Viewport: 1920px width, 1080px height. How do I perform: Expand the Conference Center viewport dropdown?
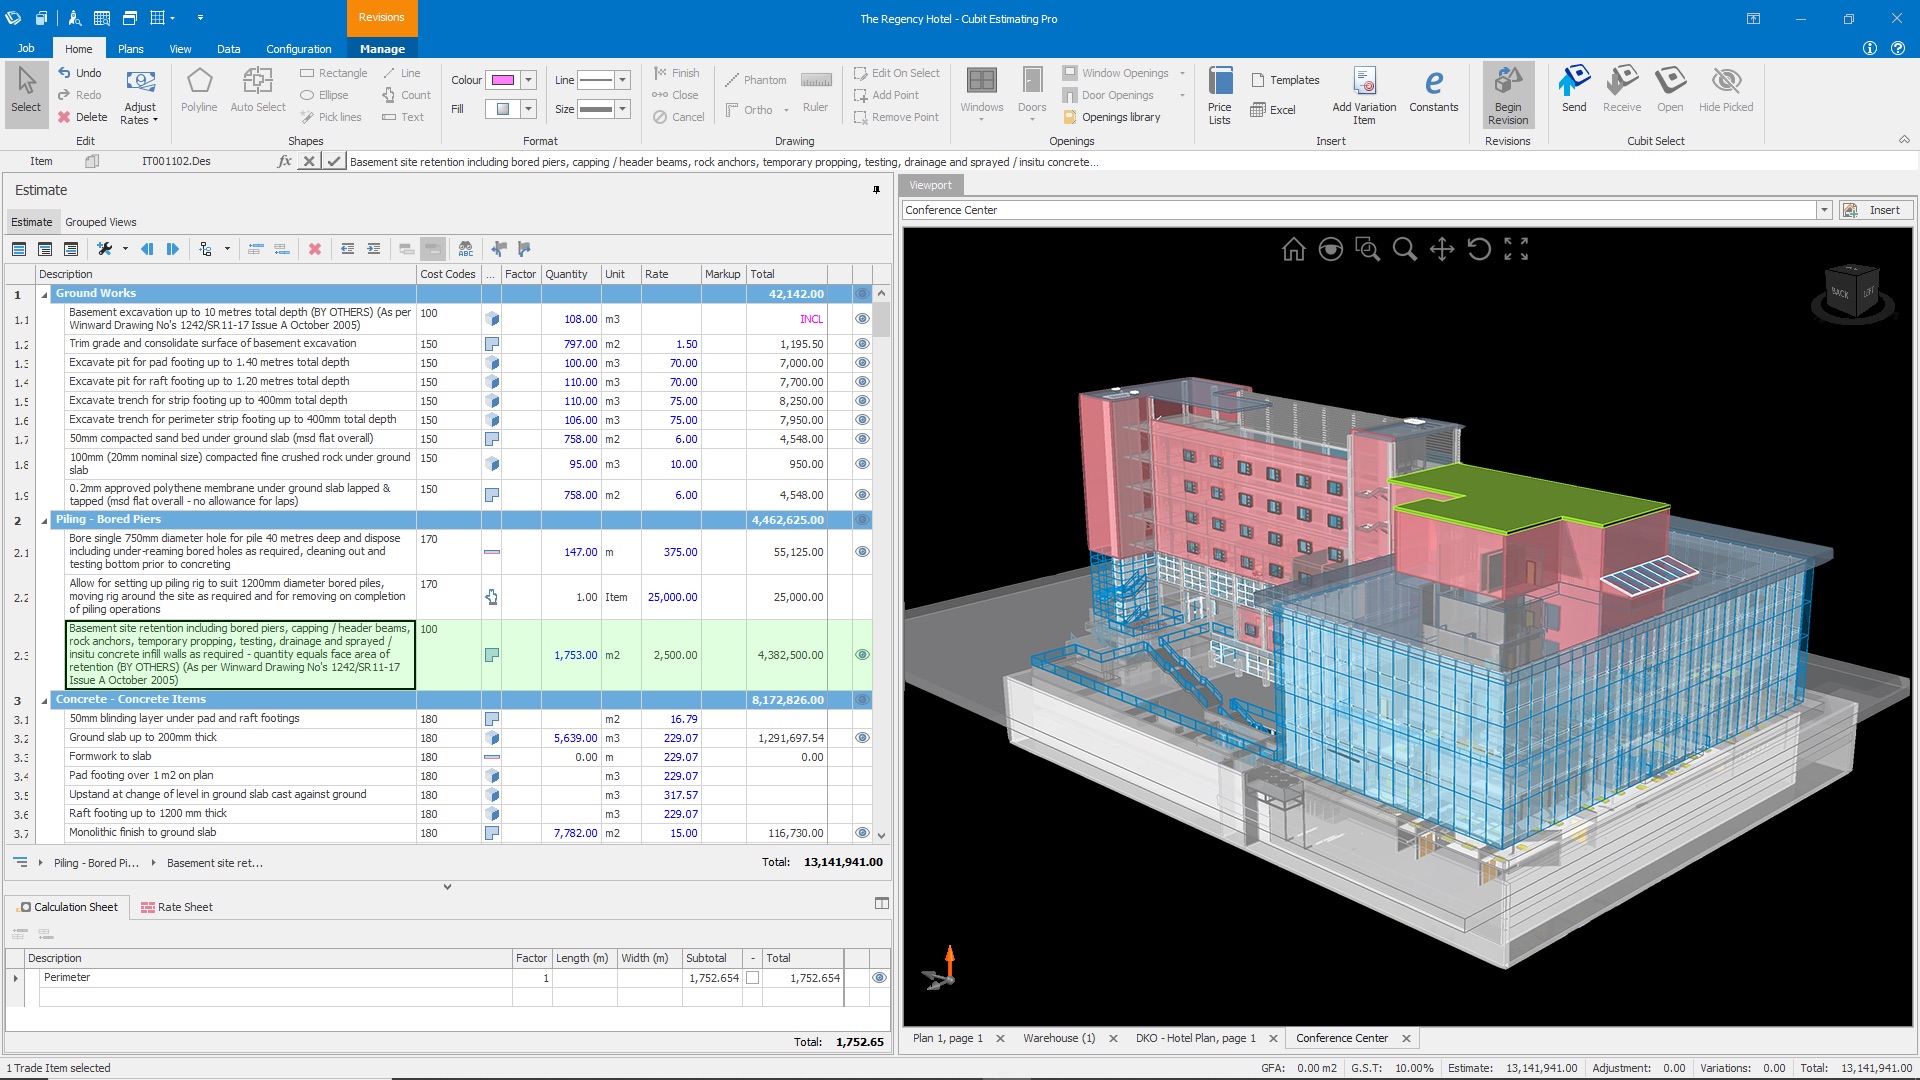(1824, 210)
